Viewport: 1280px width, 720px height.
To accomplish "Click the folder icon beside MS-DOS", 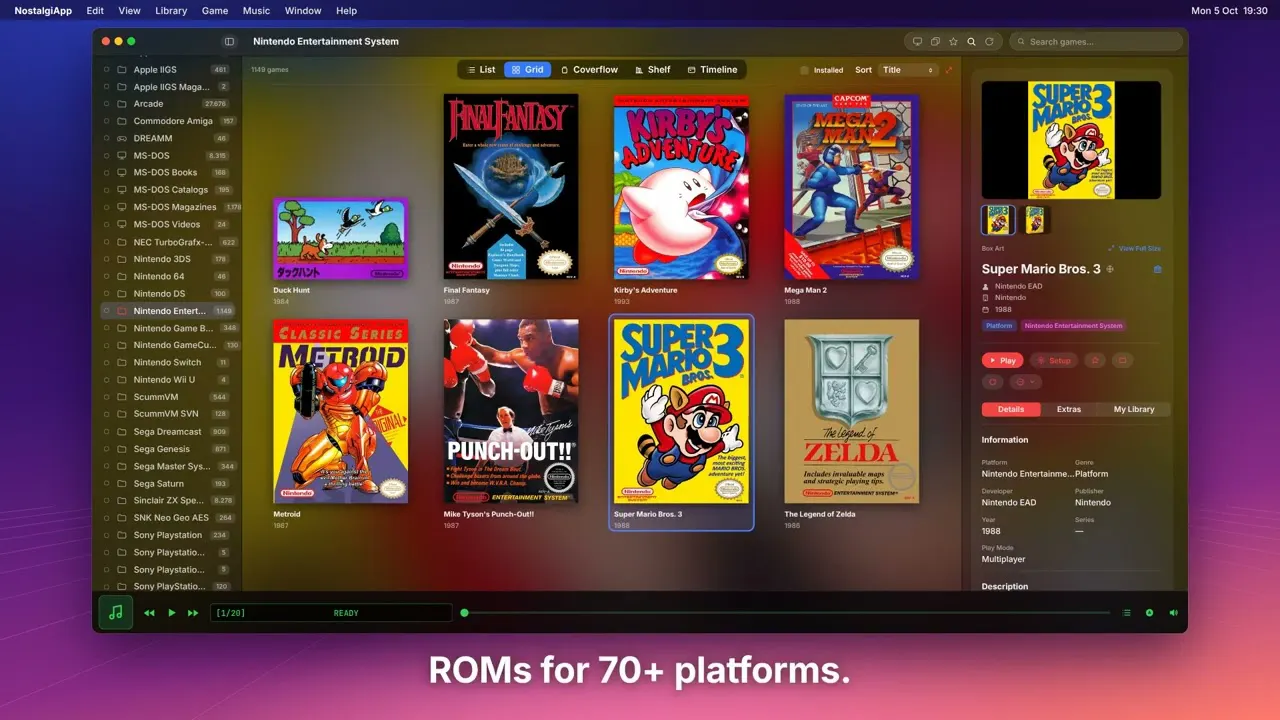I will pyautogui.click(x=122, y=156).
